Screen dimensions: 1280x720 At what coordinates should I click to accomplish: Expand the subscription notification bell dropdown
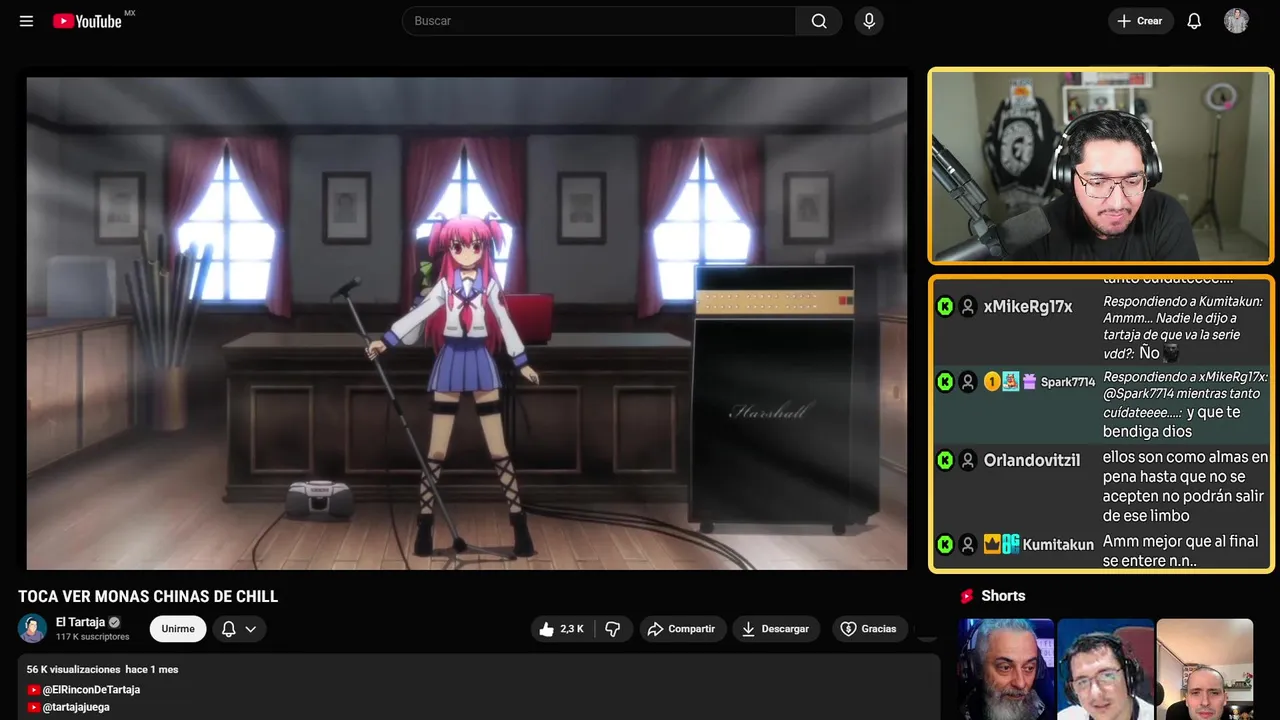click(239, 629)
